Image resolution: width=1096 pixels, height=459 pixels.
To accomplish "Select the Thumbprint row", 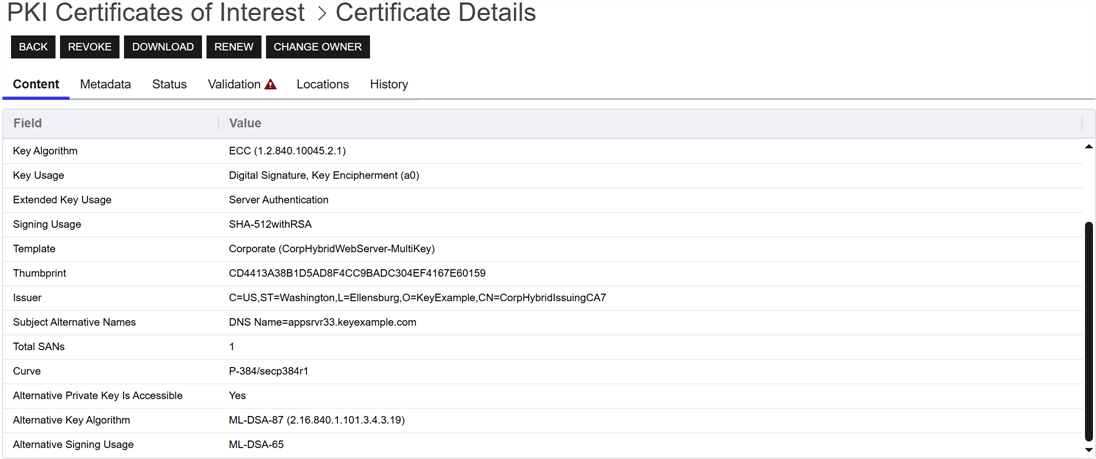I will coord(40,273).
